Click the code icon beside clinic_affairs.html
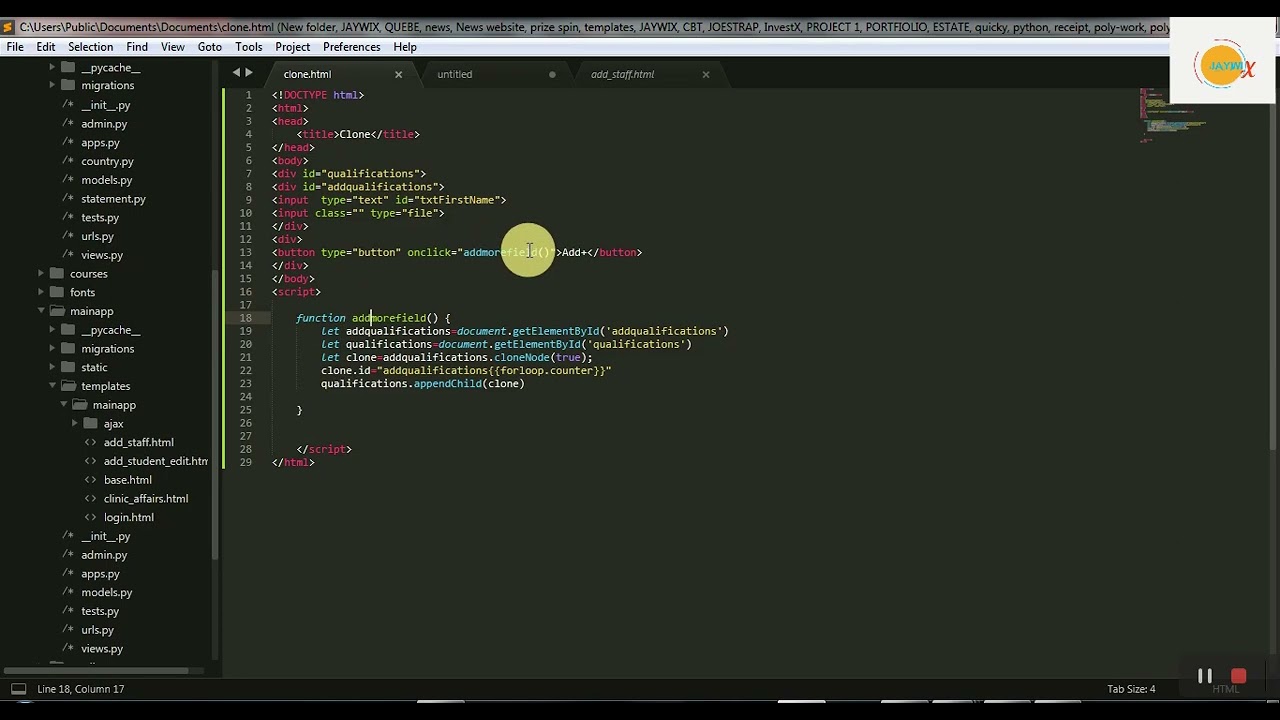The width and height of the screenshot is (1280, 720). tap(91, 499)
